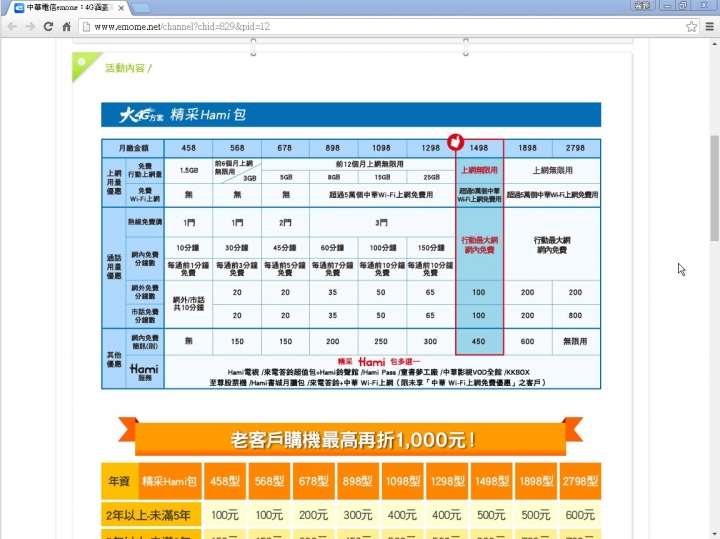
Task: Close the 中華電信emome tab
Action: 121,8
